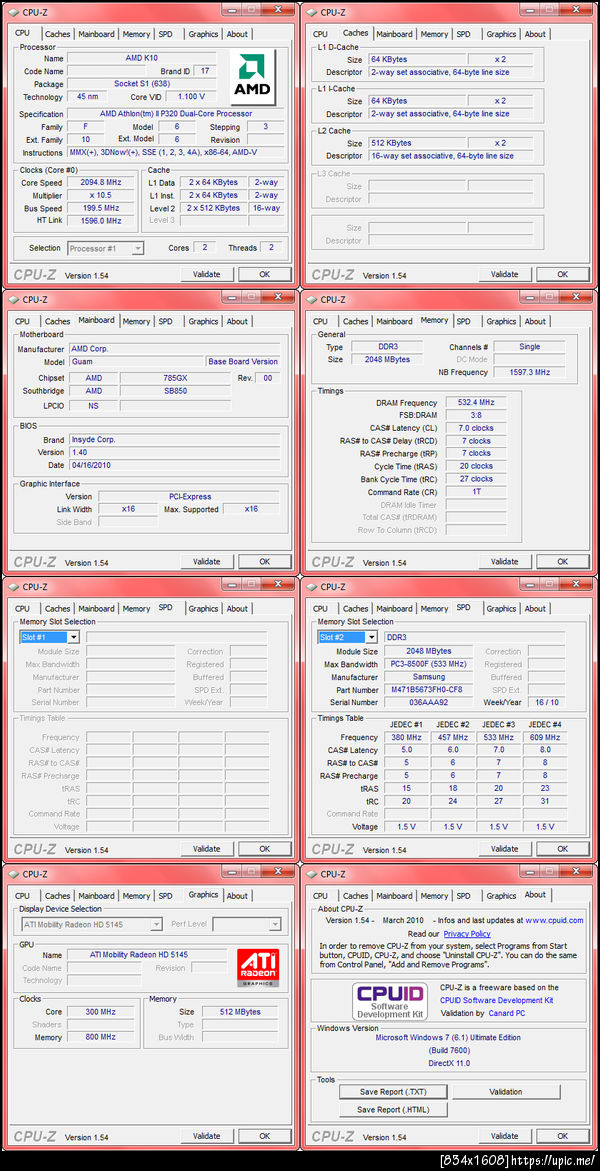Click title bar icon of the Memory tab window
600x1171 pixels.
click(x=312, y=299)
